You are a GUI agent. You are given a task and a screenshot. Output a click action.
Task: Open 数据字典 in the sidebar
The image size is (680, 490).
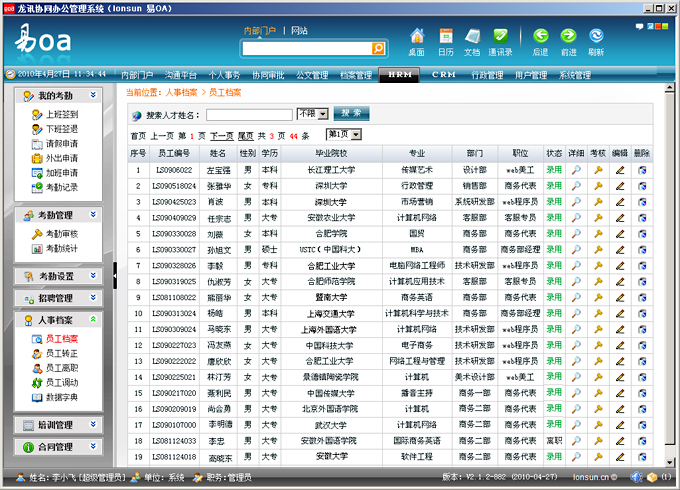(55, 397)
